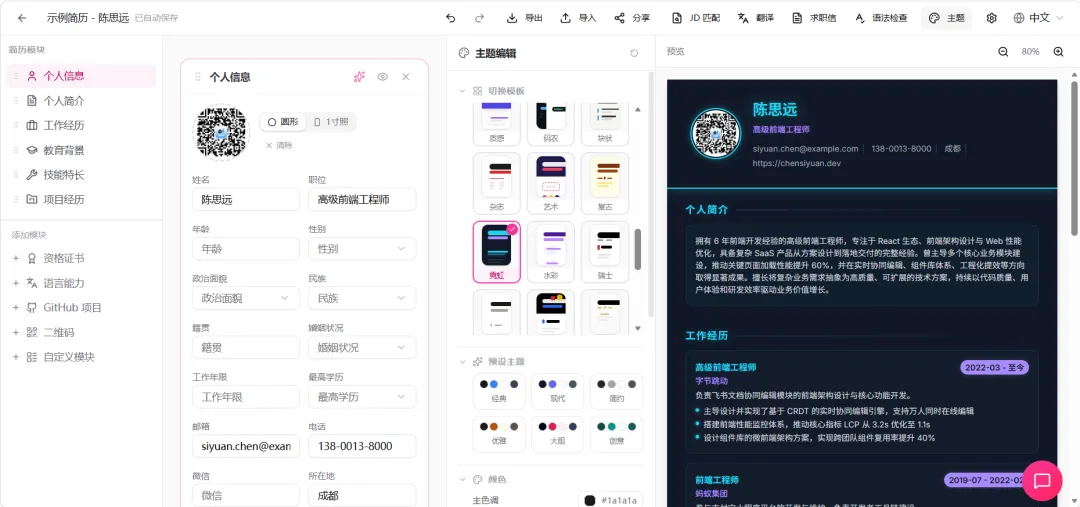Open the 最高学历 dropdown

coord(362,397)
